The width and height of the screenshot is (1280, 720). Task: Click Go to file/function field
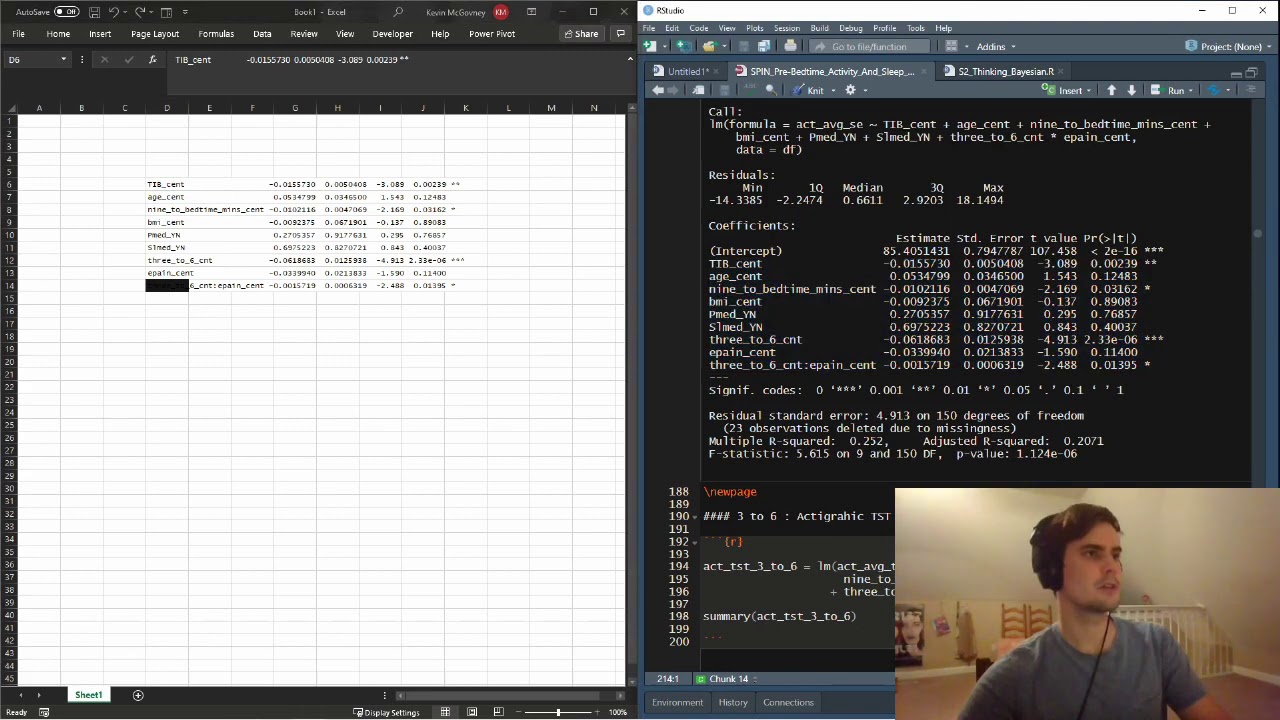[867, 46]
